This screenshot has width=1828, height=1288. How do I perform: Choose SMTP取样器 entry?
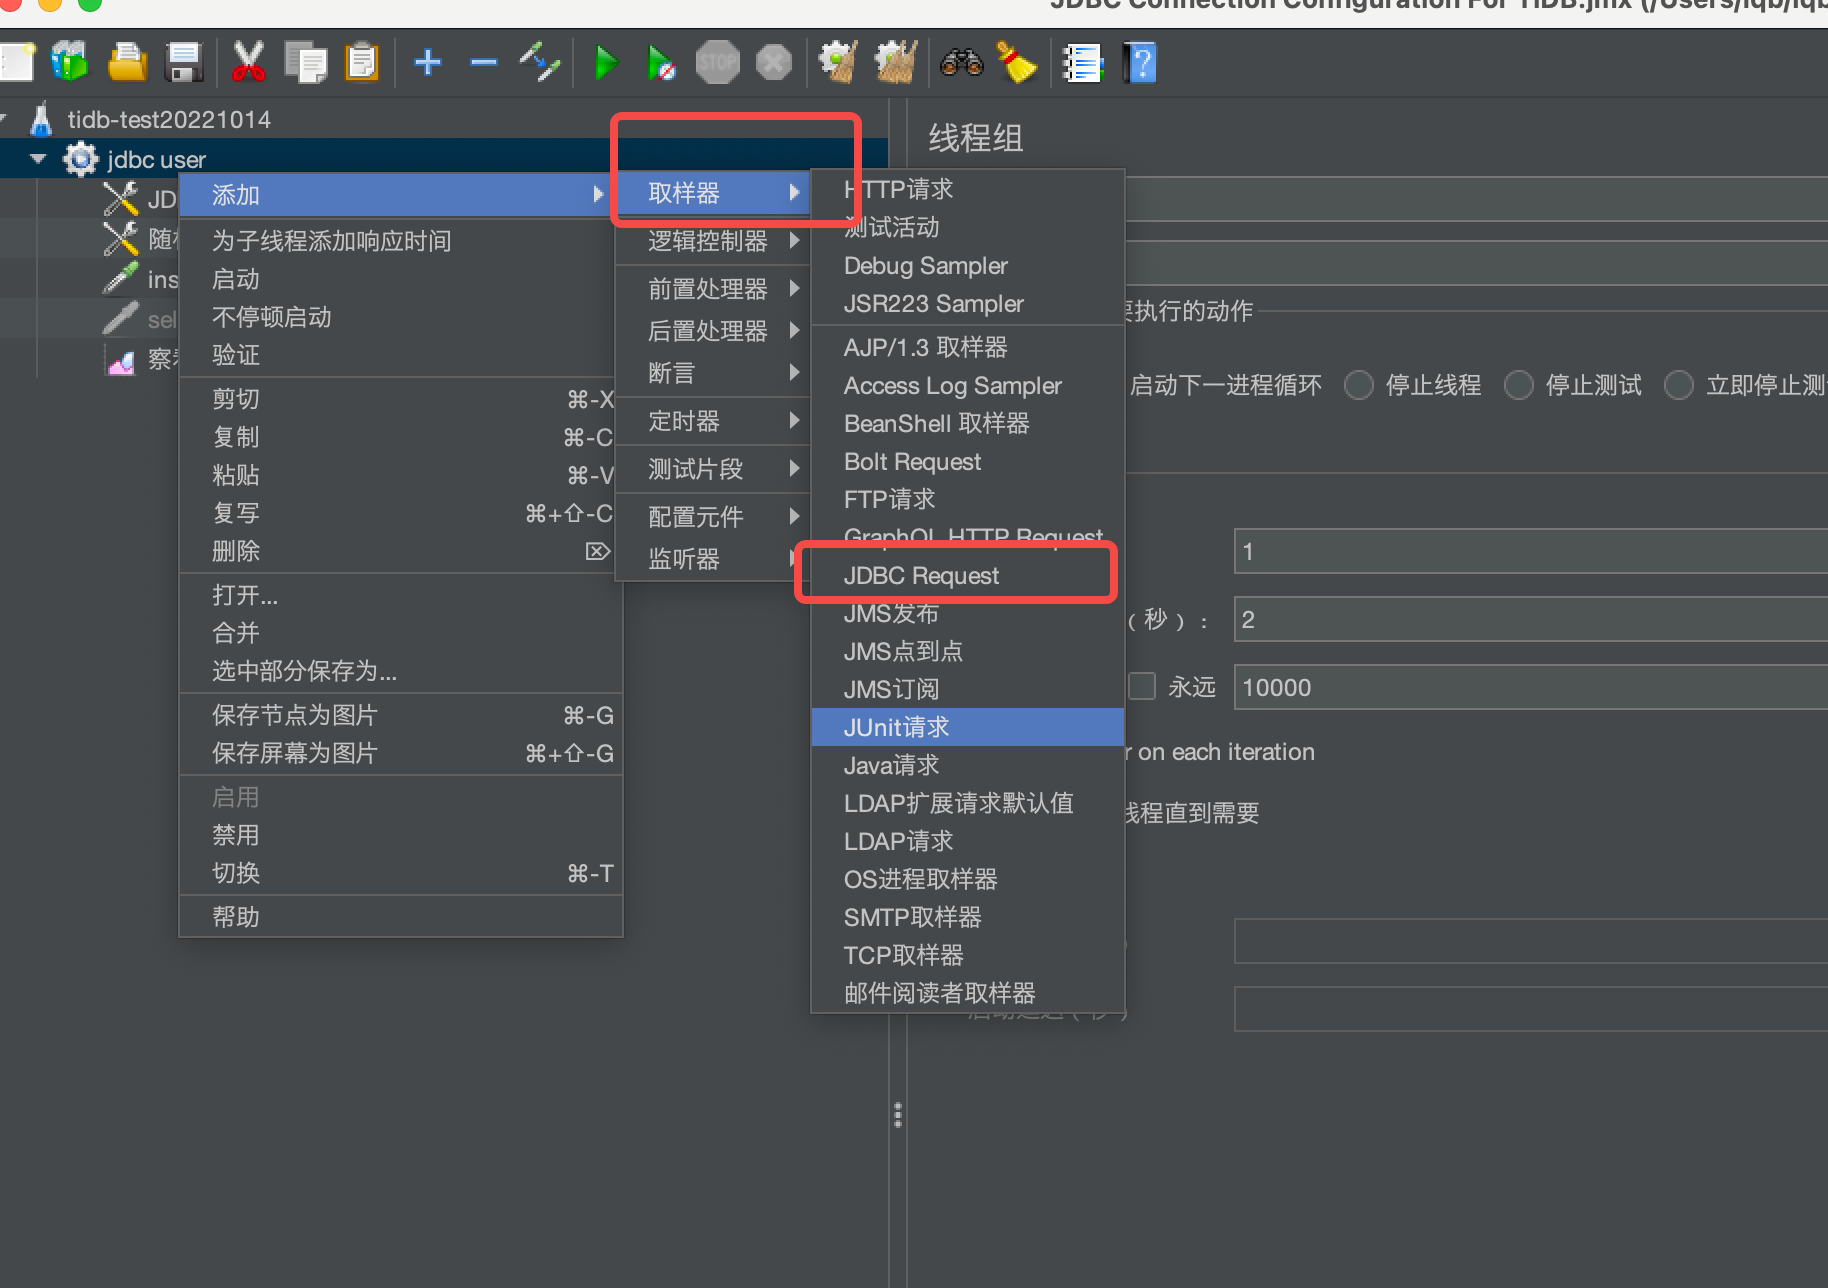click(x=968, y=917)
